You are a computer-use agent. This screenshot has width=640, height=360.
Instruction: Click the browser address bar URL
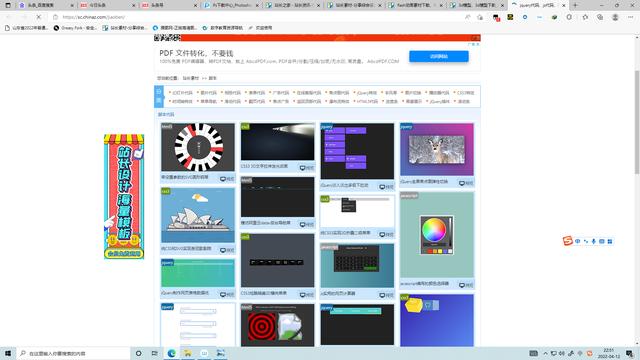click(94, 17)
